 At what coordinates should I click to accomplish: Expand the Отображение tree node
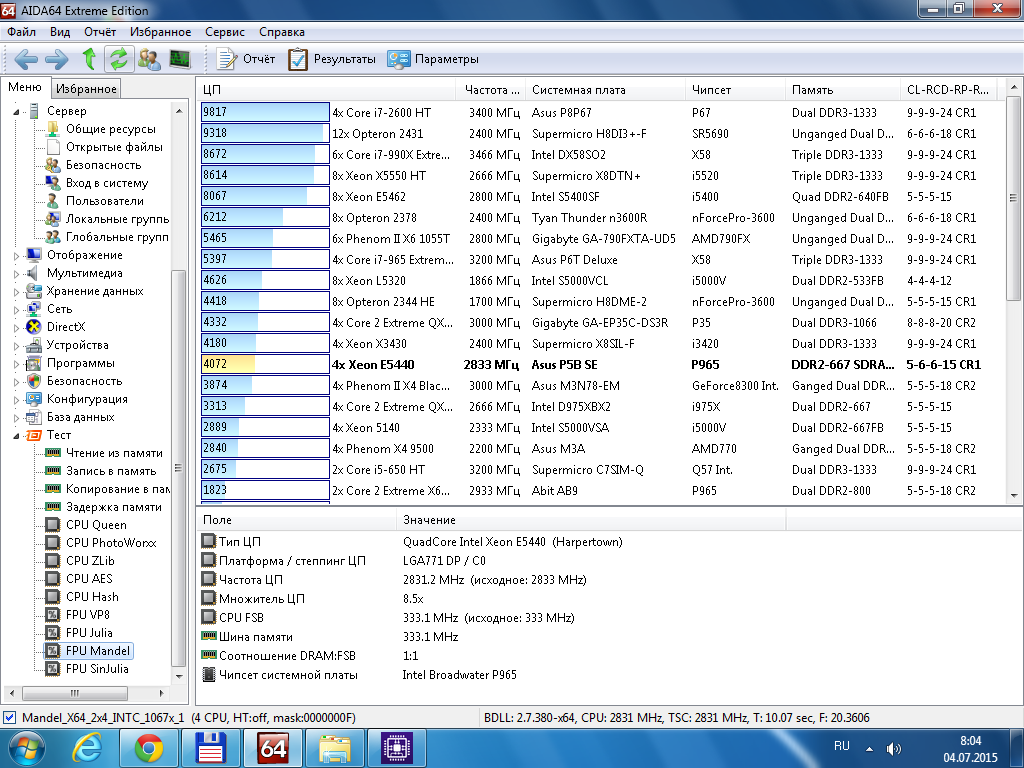(16, 256)
